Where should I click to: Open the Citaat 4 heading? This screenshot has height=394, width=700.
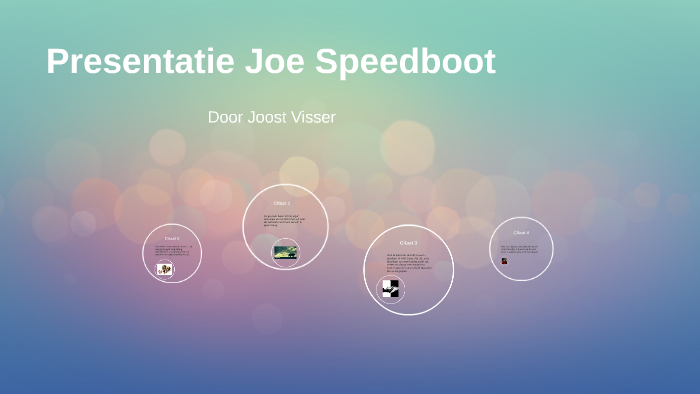(x=521, y=233)
